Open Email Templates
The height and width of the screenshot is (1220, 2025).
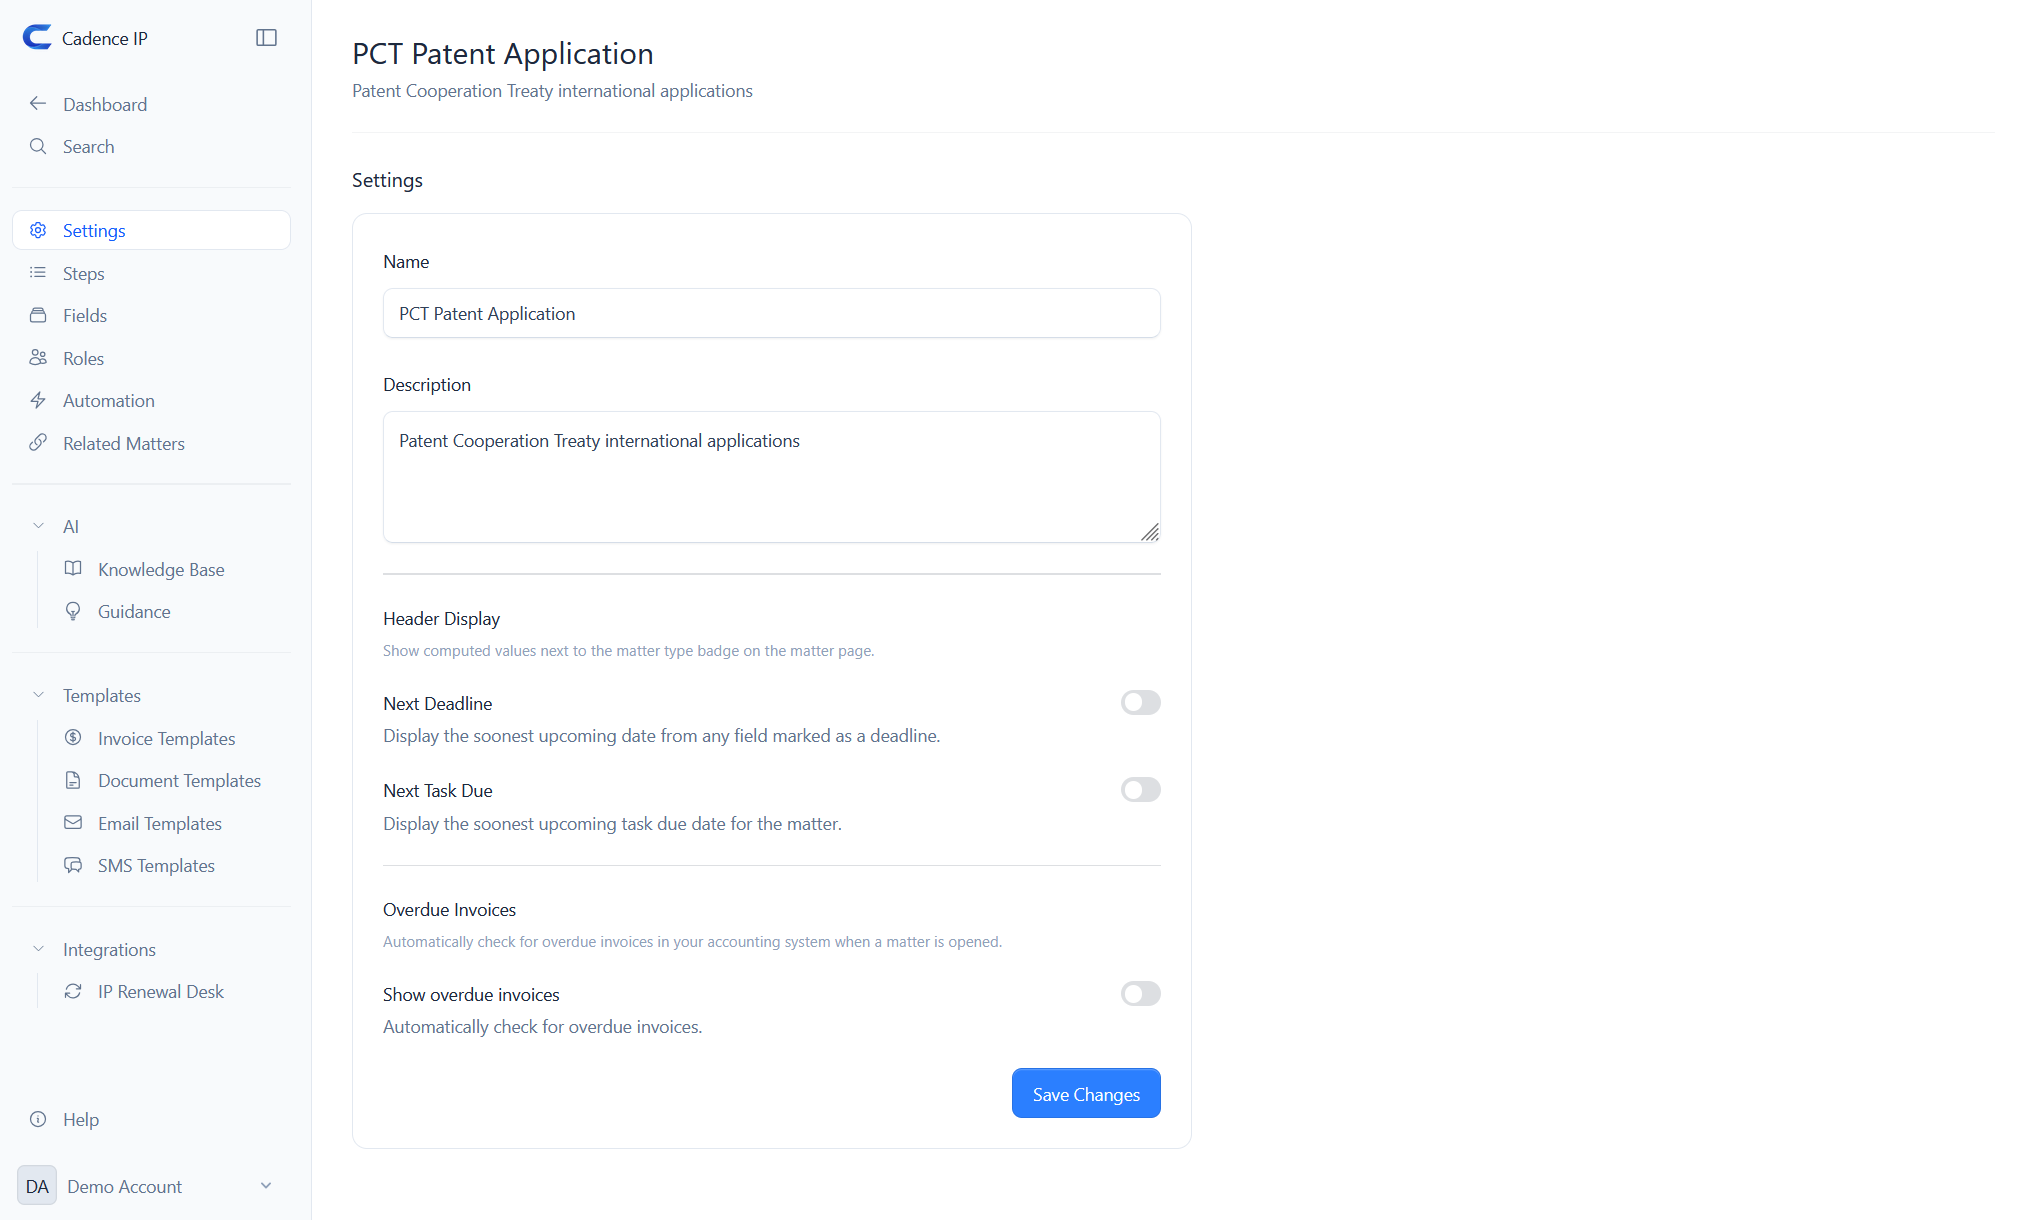pyautogui.click(x=160, y=823)
